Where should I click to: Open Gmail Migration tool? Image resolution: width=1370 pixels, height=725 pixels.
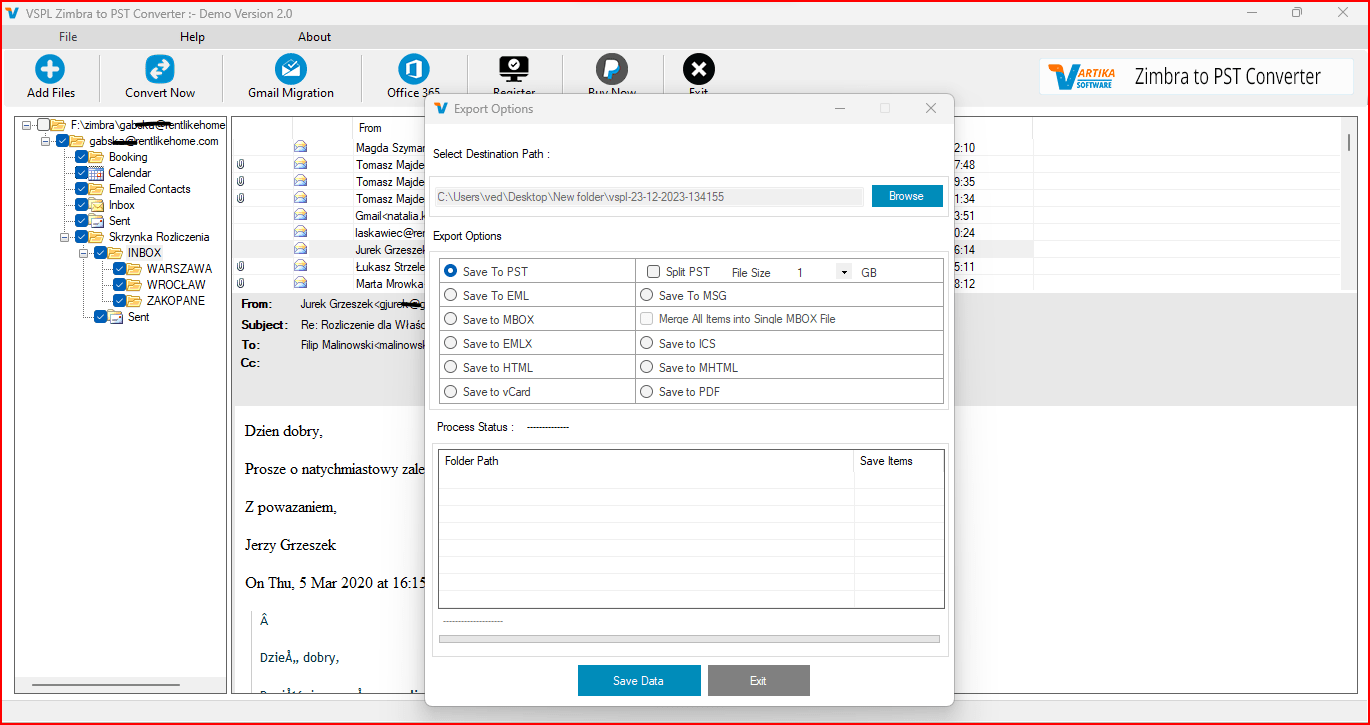[291, 69]
